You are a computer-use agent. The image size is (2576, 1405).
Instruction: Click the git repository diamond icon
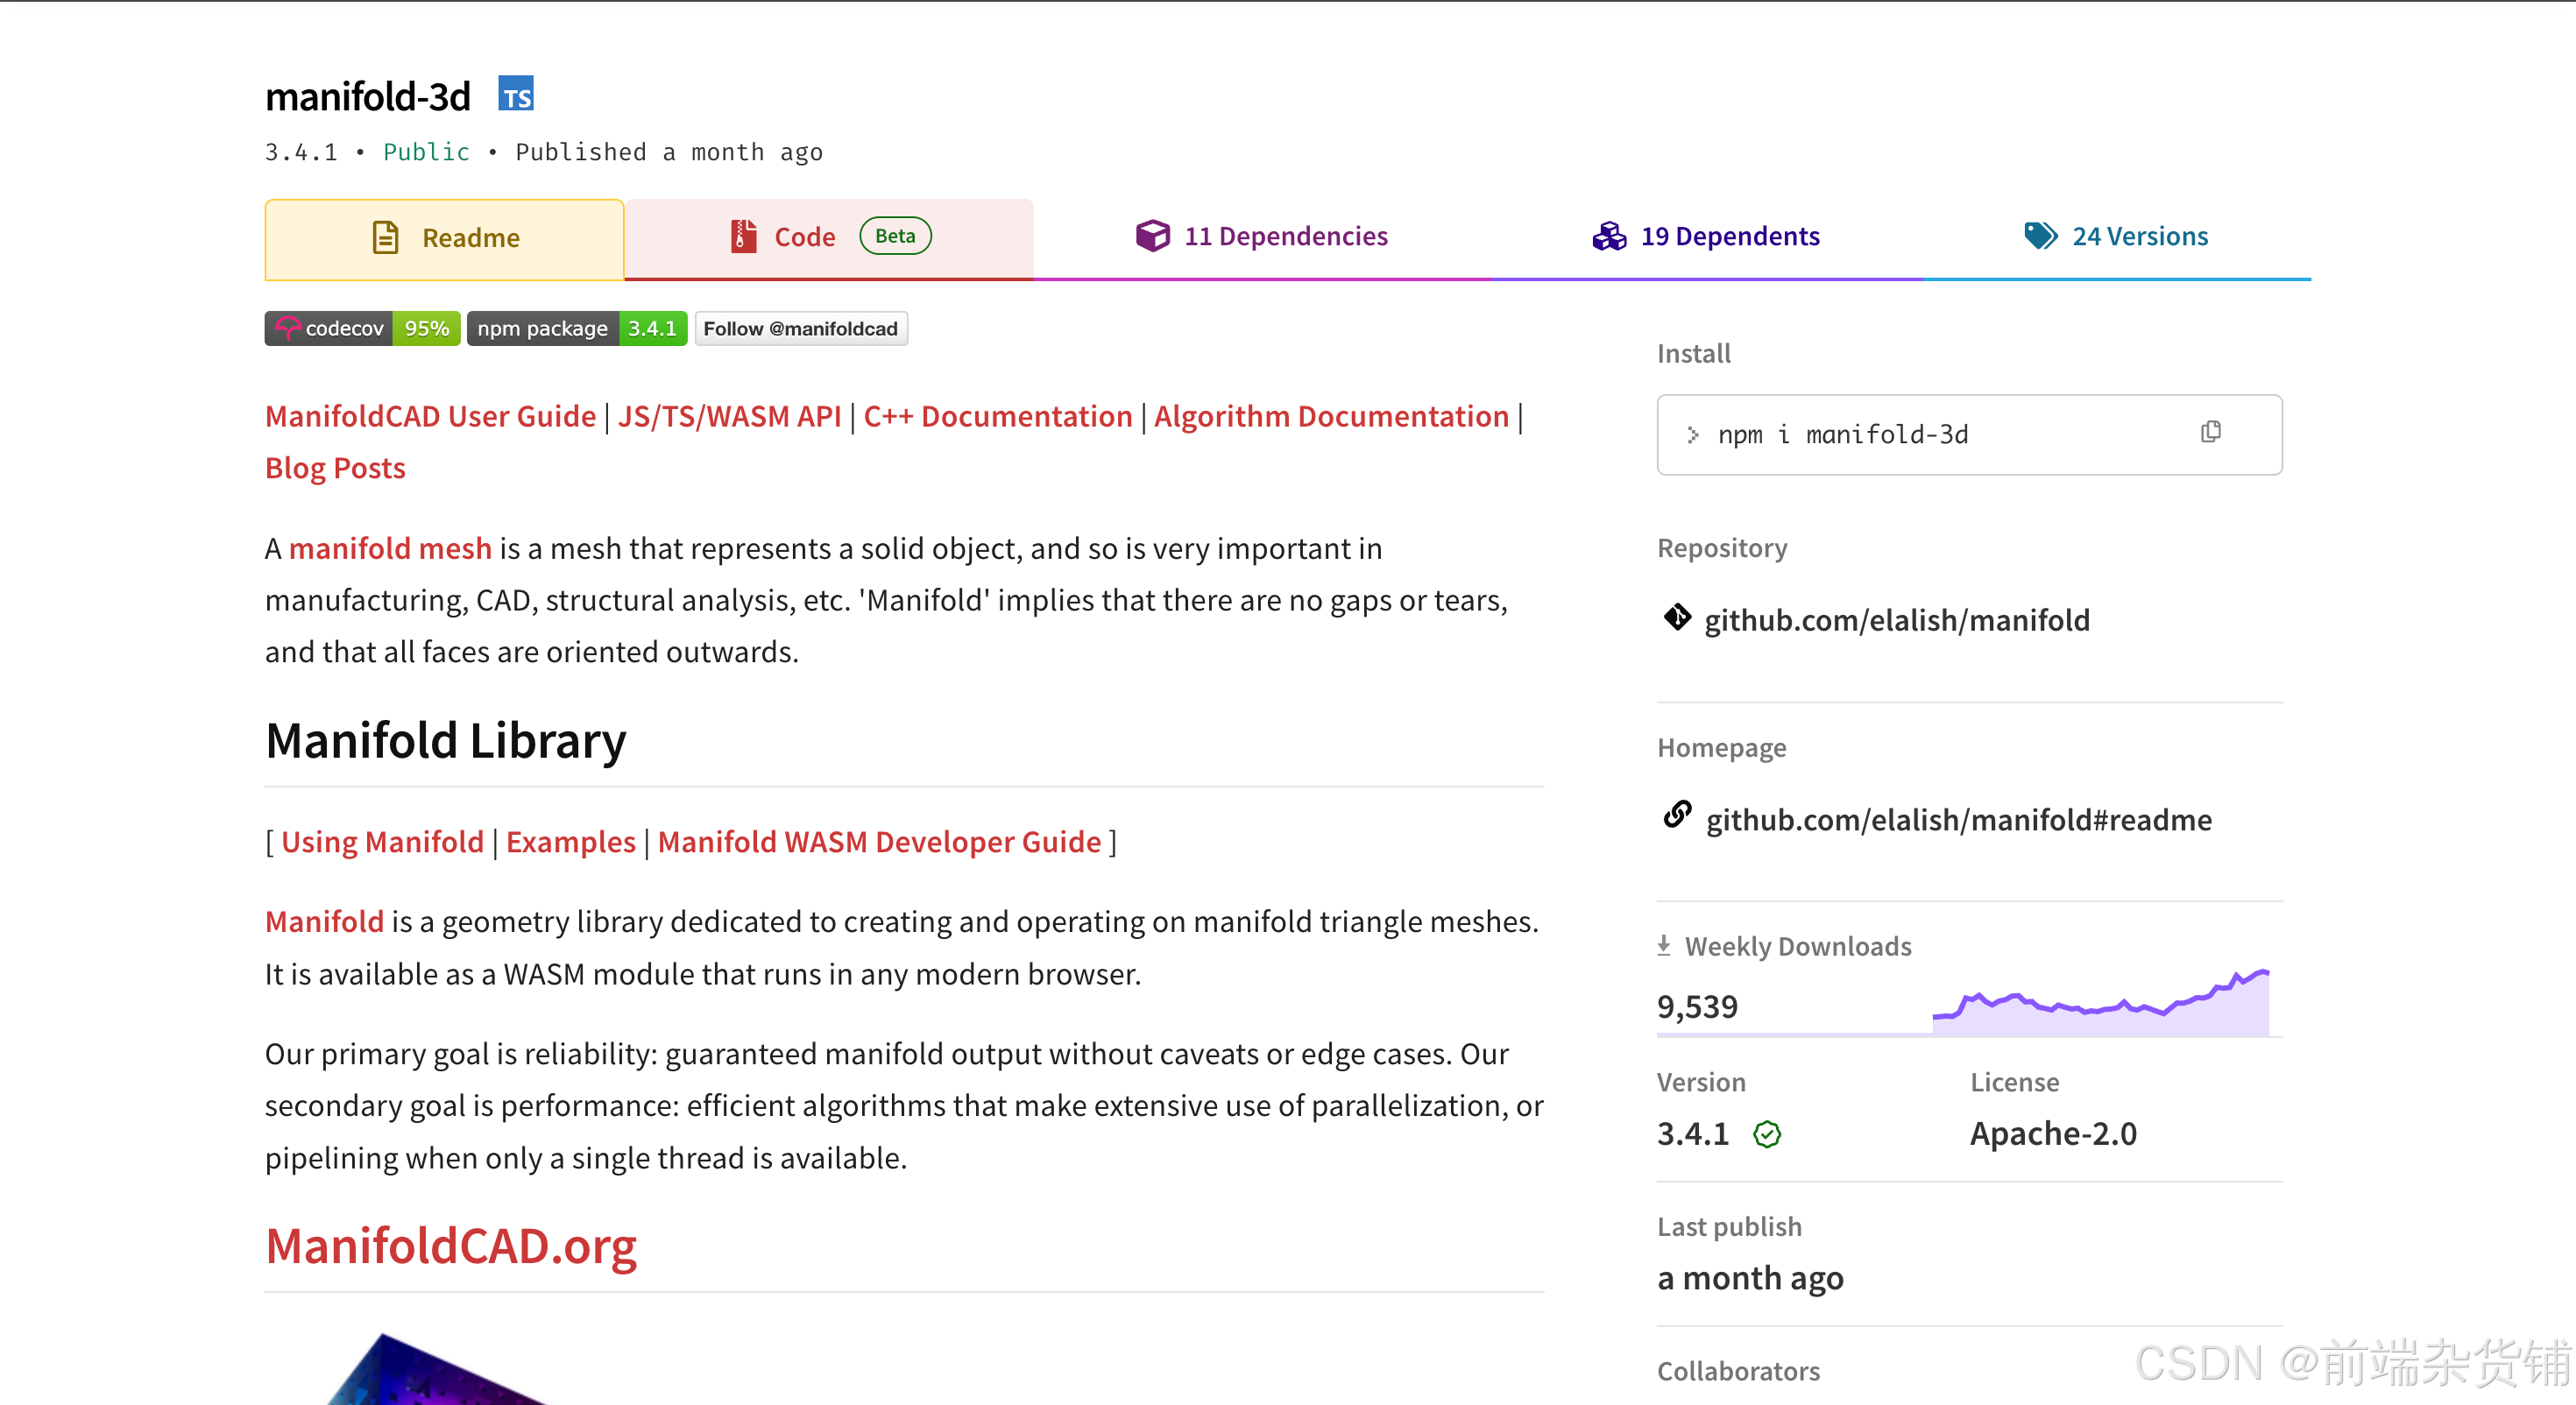(1677, 618)
